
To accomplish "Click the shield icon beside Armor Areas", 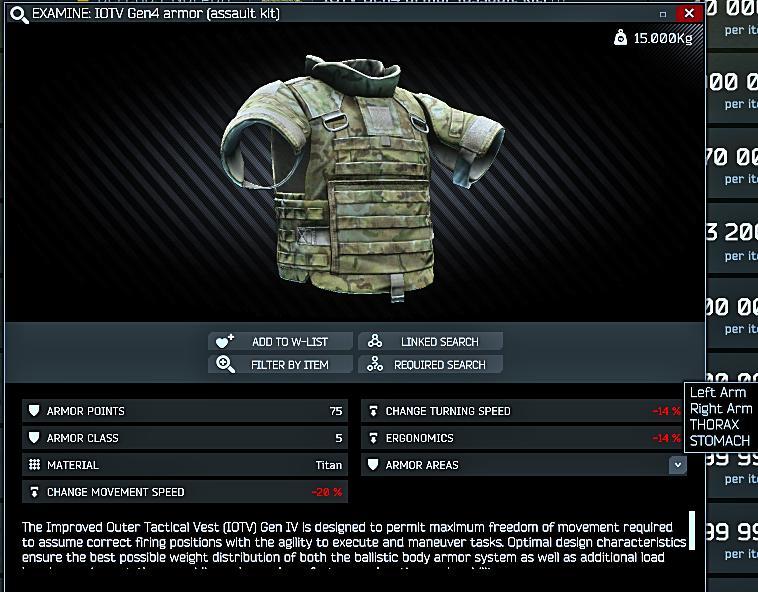I will click(373, 465).
